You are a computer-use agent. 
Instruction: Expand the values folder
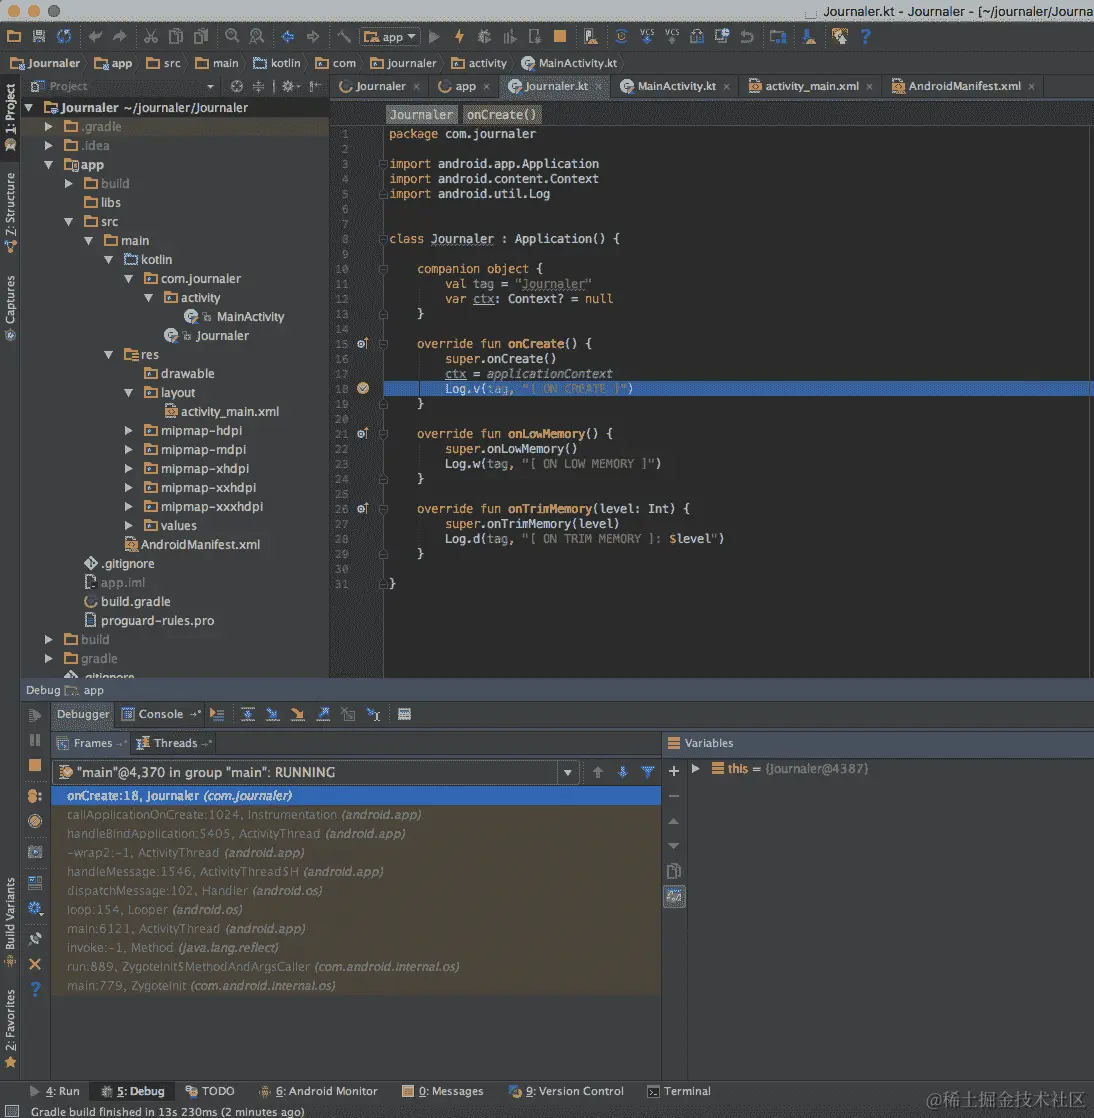coord(128,525)
